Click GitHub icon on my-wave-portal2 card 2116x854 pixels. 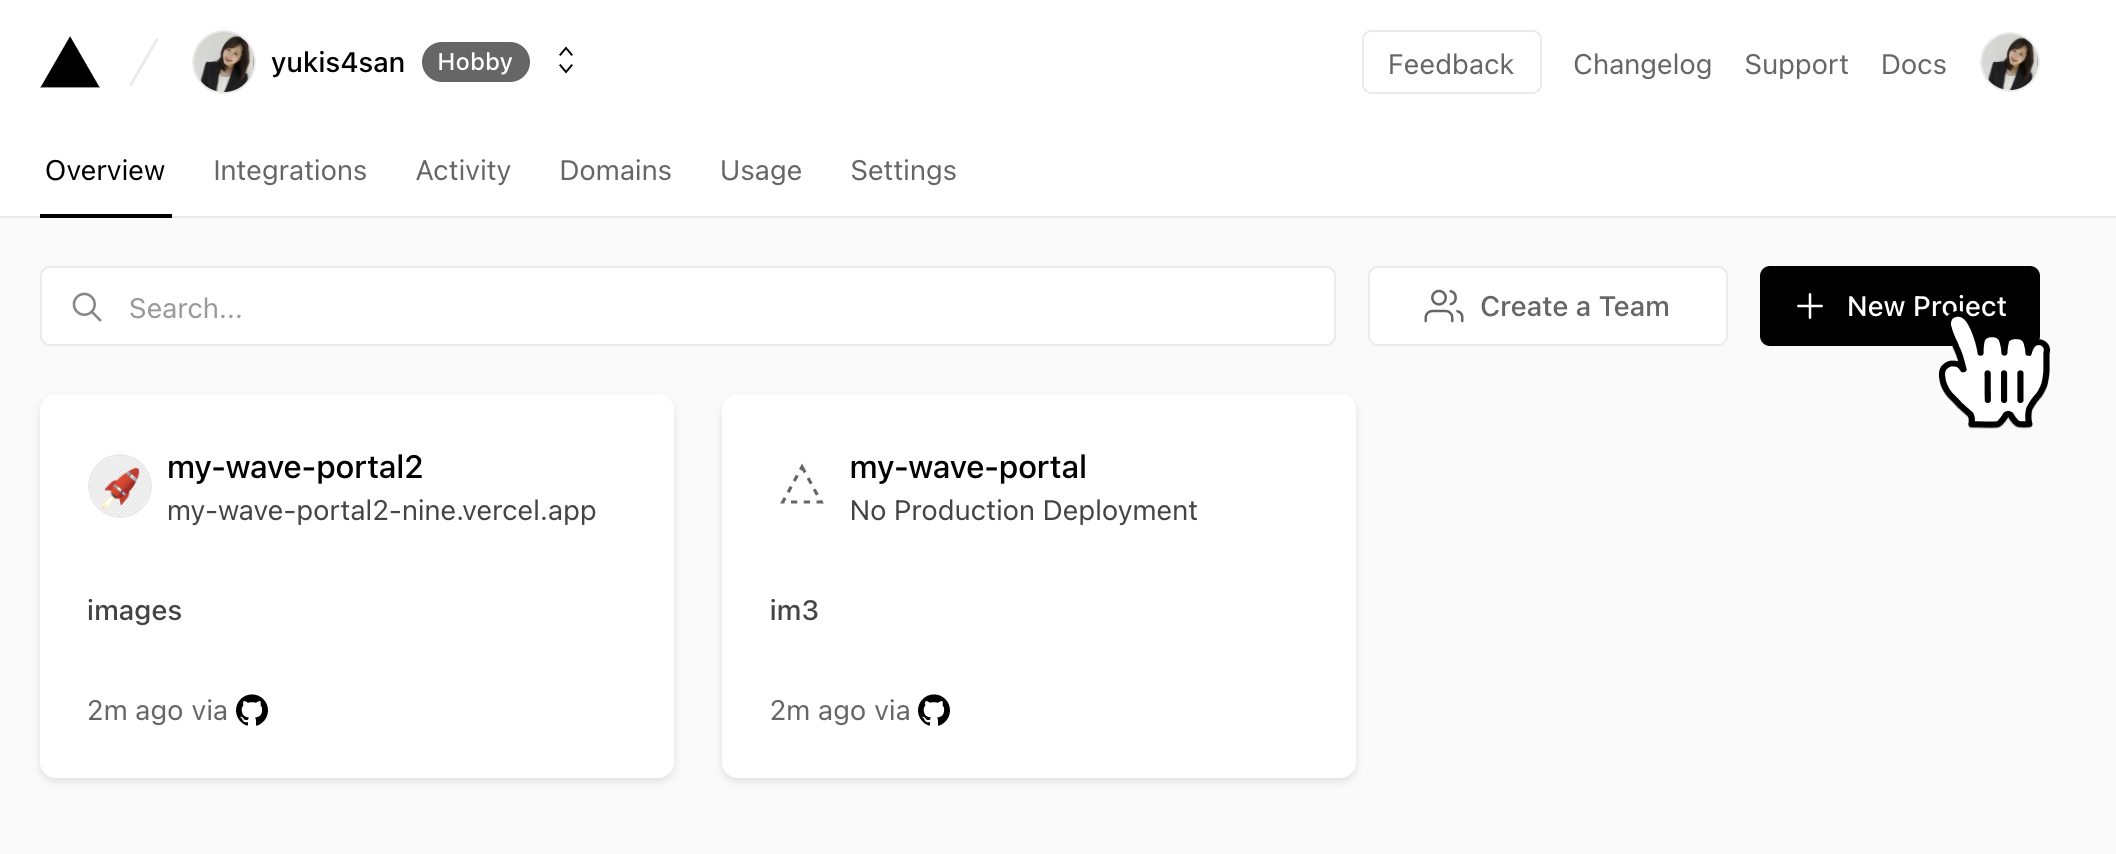[x=252, y=710]
